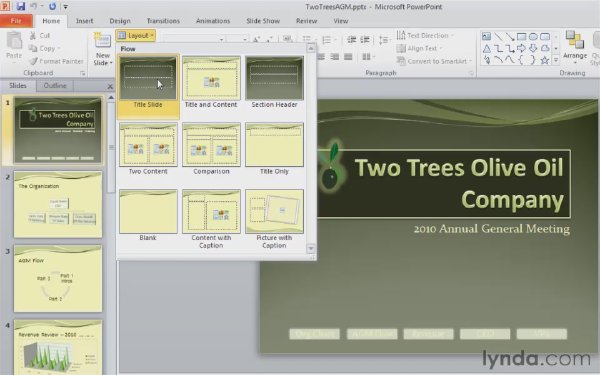The image size is (600, 375).
Task: Click the Paste clipboard icon
Action: (x=14, y=41)
